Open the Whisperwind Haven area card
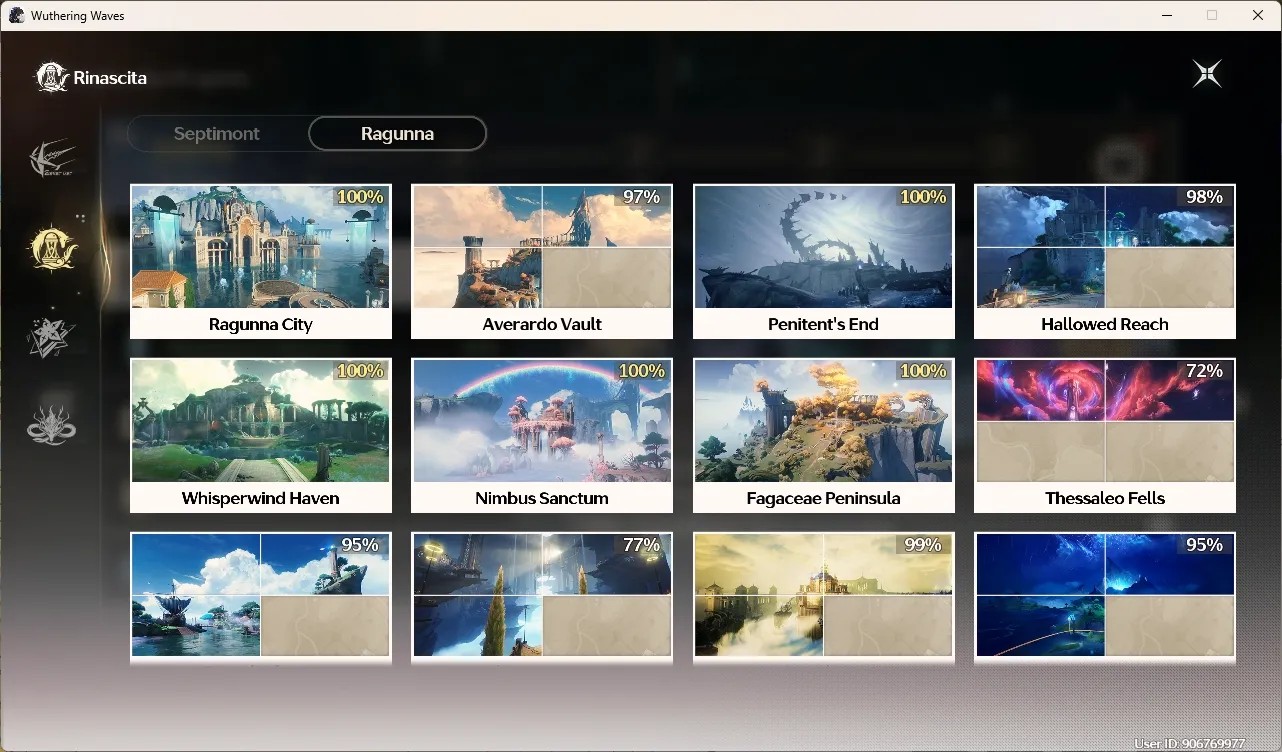The width and height of the screenshot is (1282, 752). pyautogui.click(x=261, y=435)
